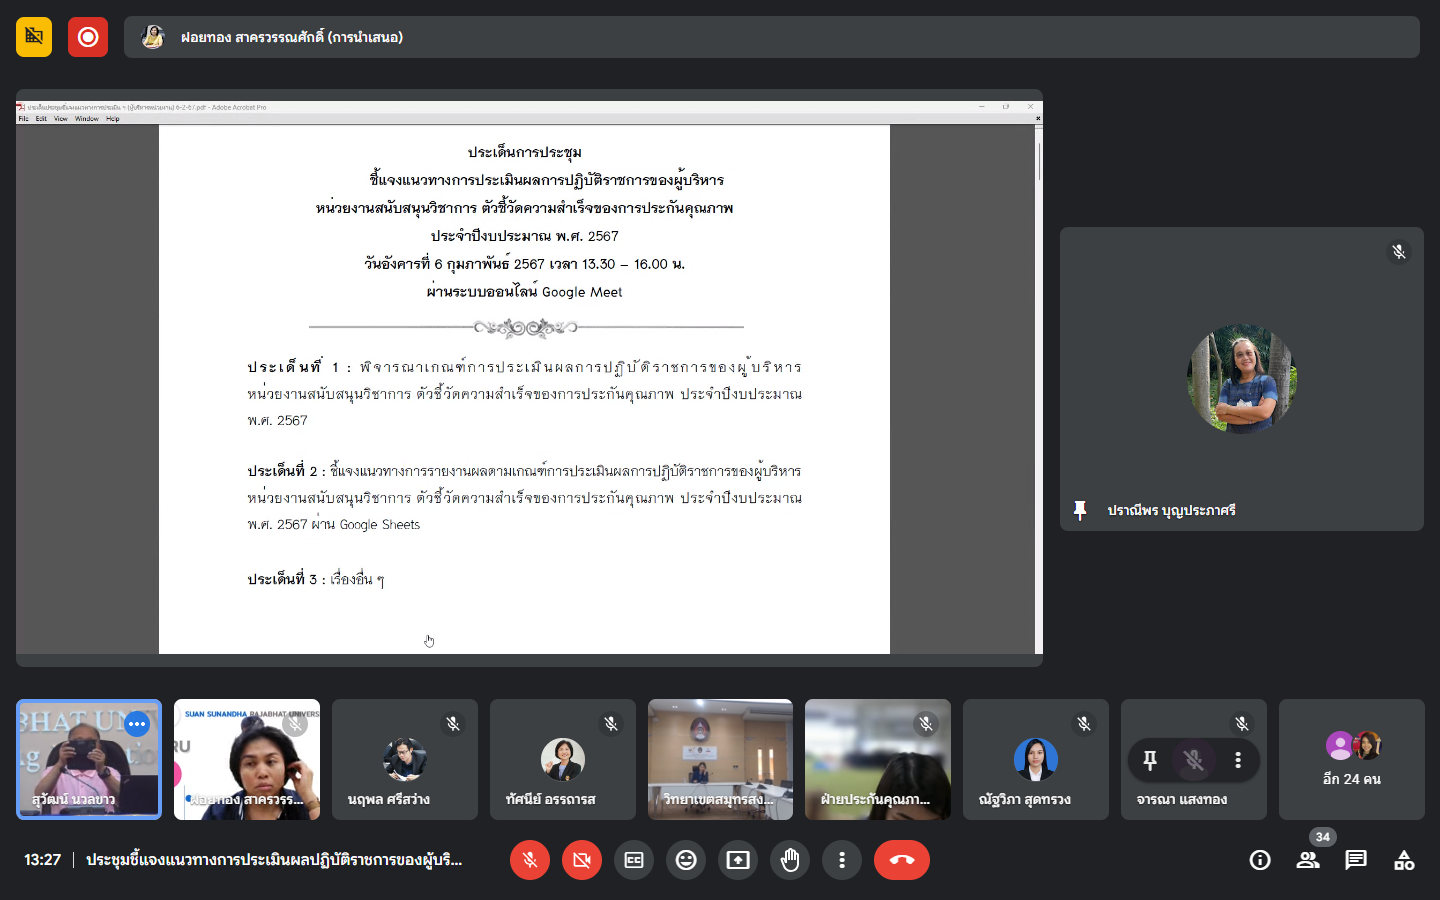Open the emoji reactions picker
1440x900 pixels.
[x=686, y=860]
